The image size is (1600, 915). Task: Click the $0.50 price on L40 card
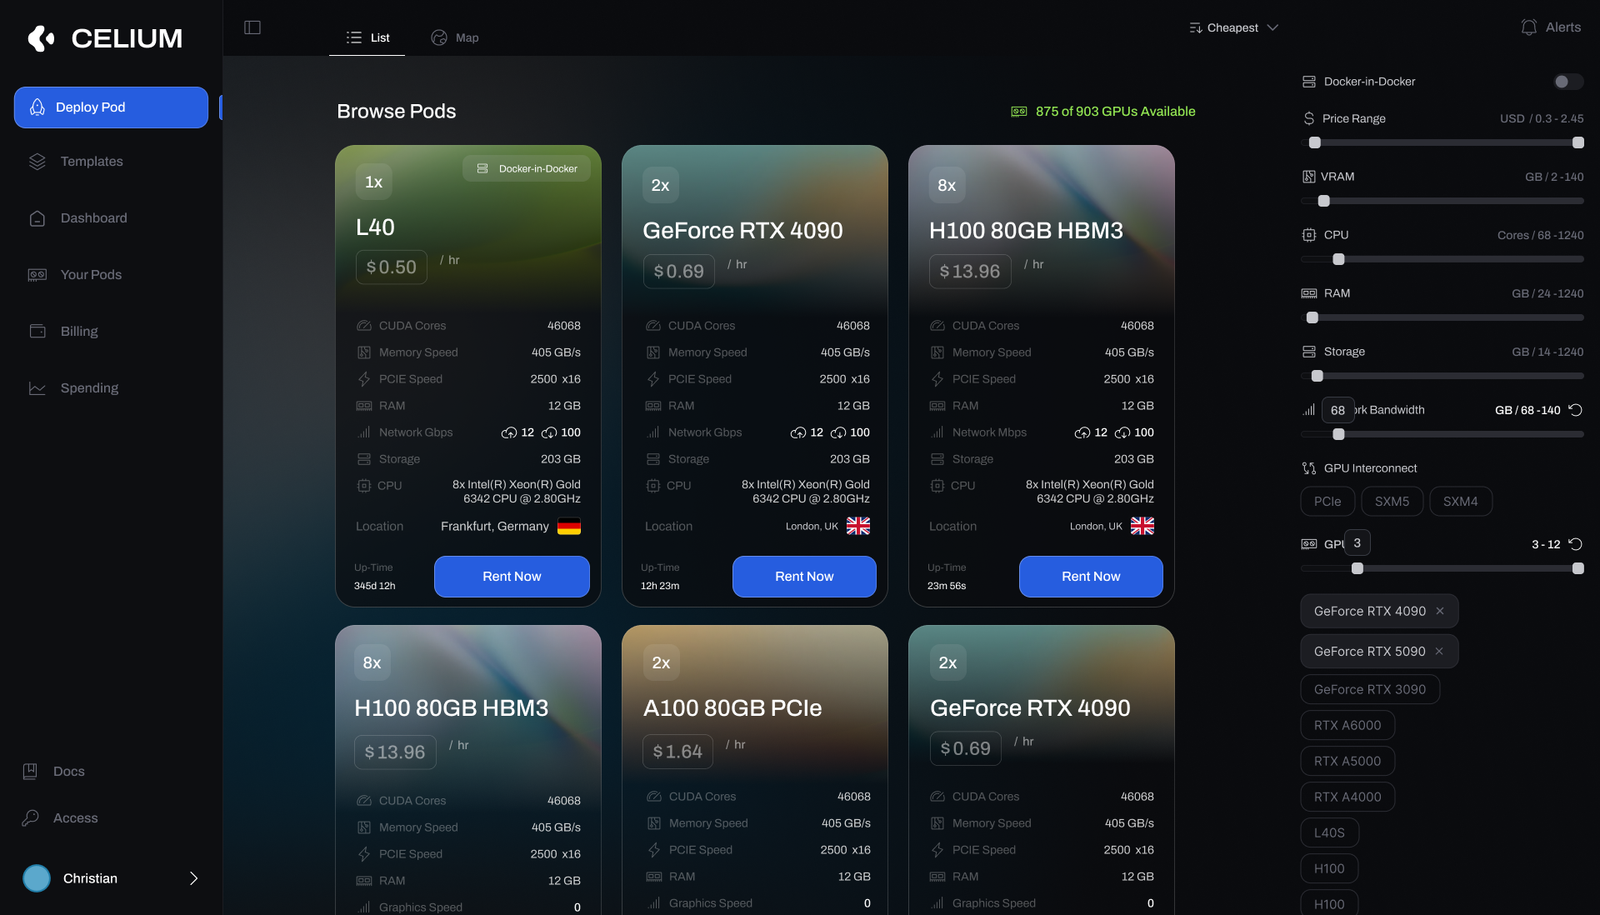point(391,267)
